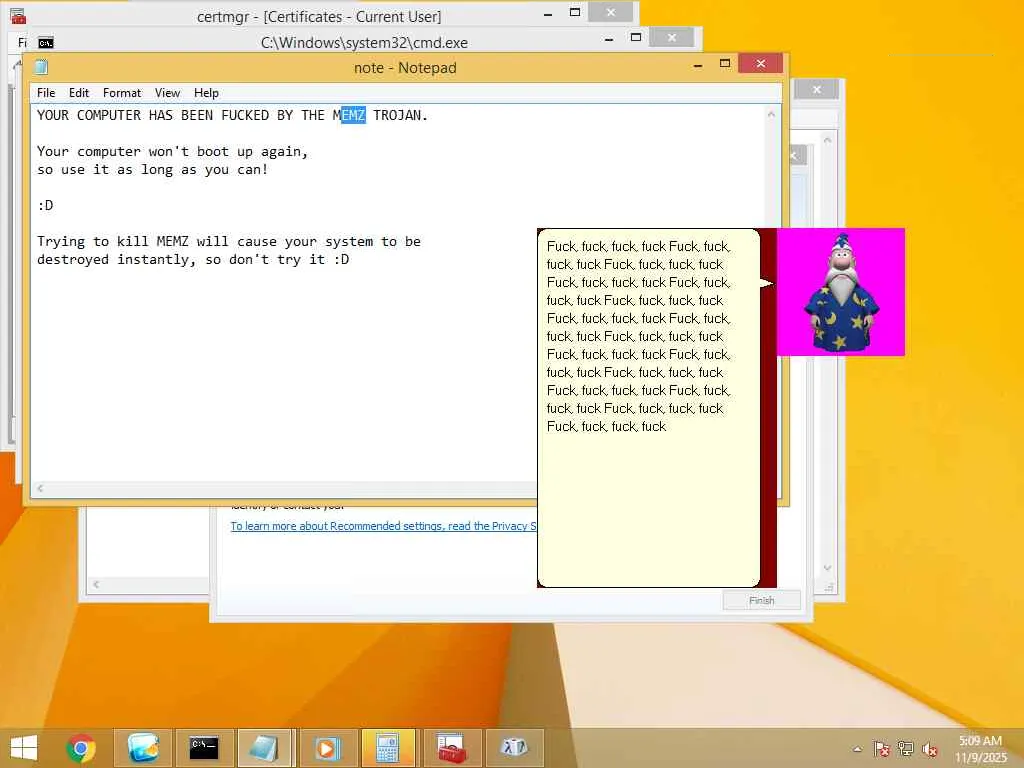This screenshot has width=1024, height=768.
Task: Switch to the Notepad taskbar icon
Action: tap(264, 748)
